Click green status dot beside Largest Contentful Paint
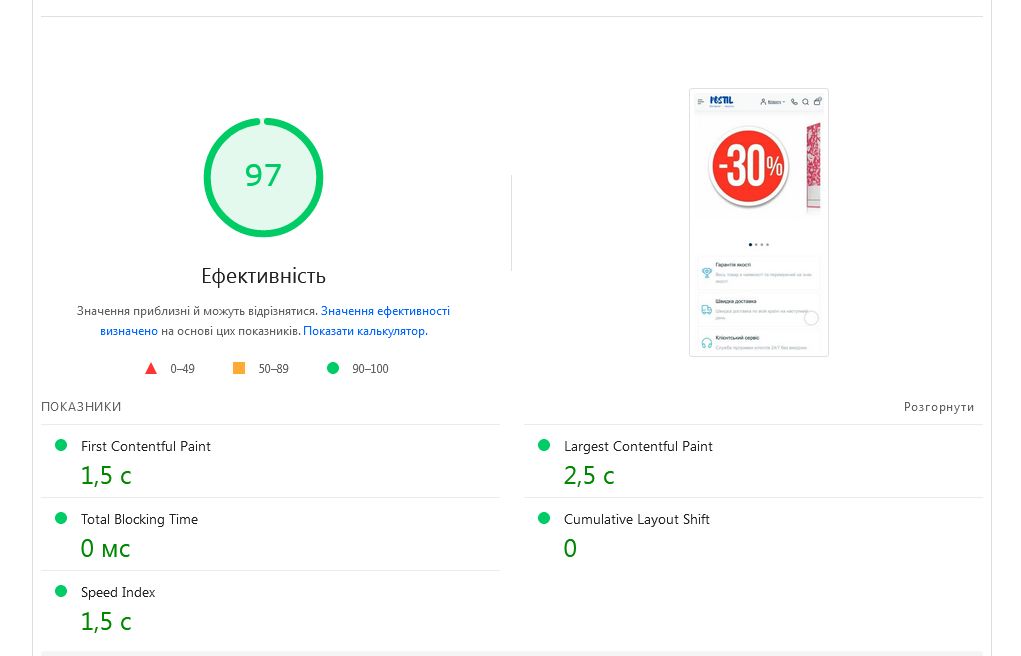This screenshot has height=656, width=1021. click(544, 445)
